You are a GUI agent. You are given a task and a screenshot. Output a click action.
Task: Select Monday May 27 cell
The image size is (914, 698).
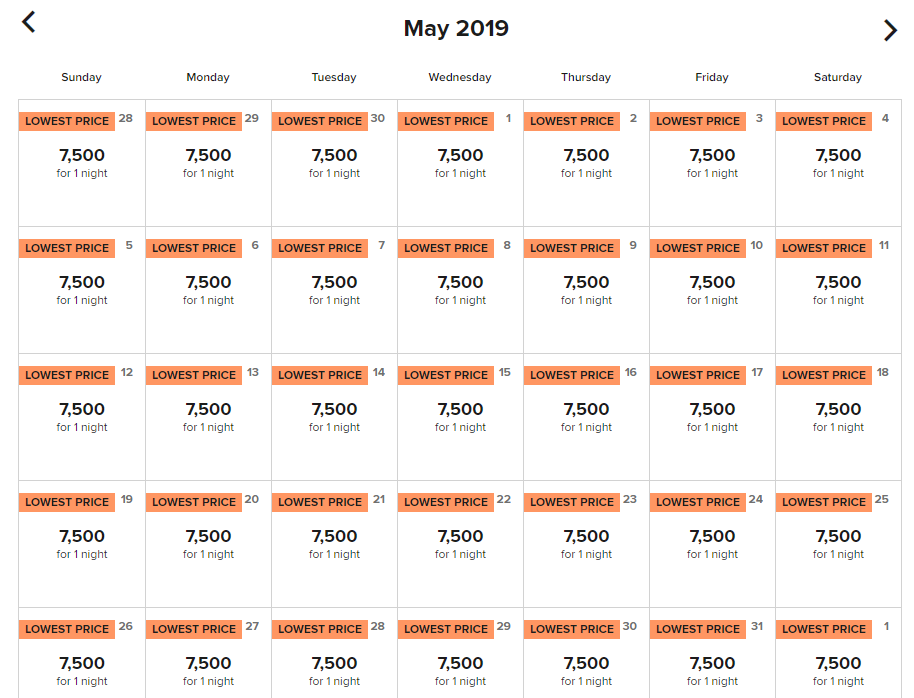[x=208, y=653]
